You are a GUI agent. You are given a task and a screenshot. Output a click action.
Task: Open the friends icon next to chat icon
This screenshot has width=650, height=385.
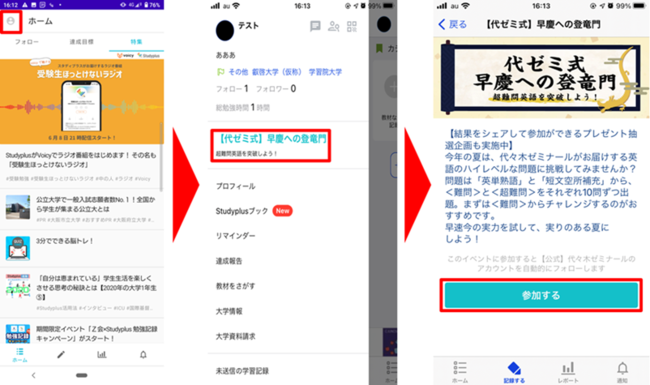[334, 27]
